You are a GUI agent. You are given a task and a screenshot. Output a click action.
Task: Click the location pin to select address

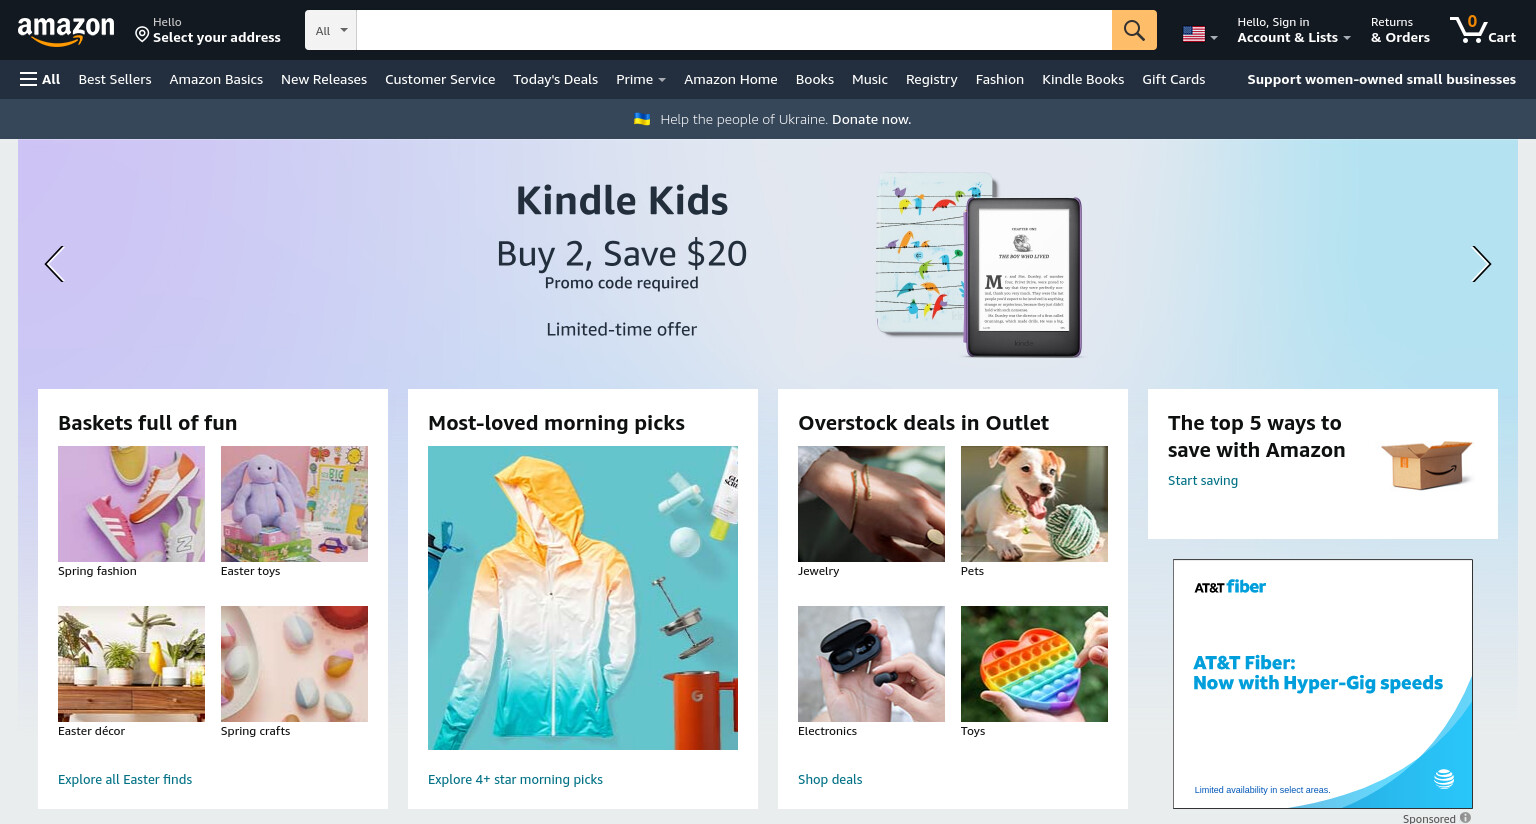tap(142, 35)
